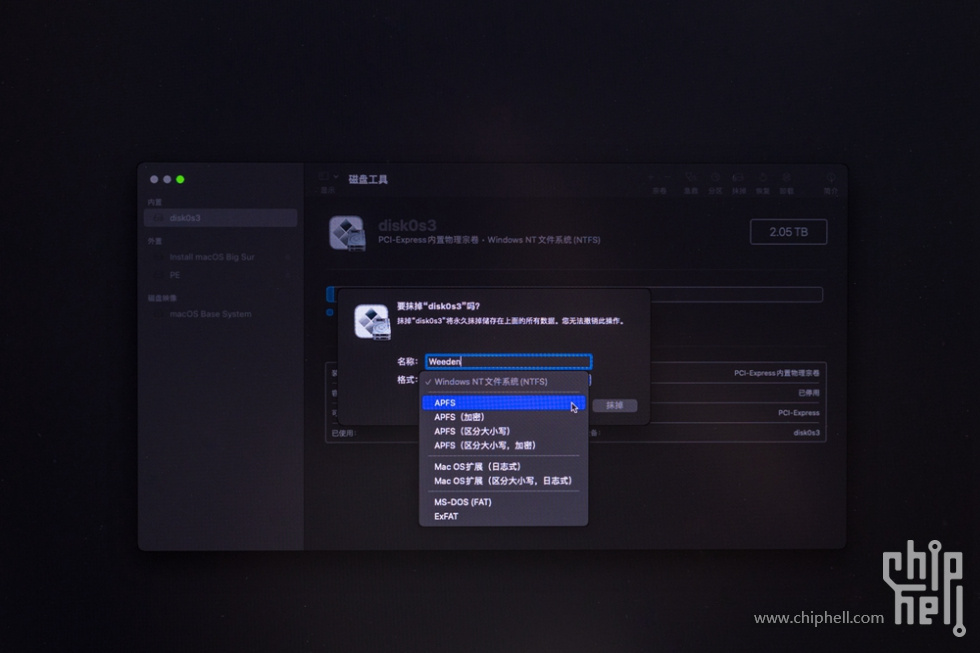
Task: Click the PCI-Express connection table value
Action: point(799,413)
